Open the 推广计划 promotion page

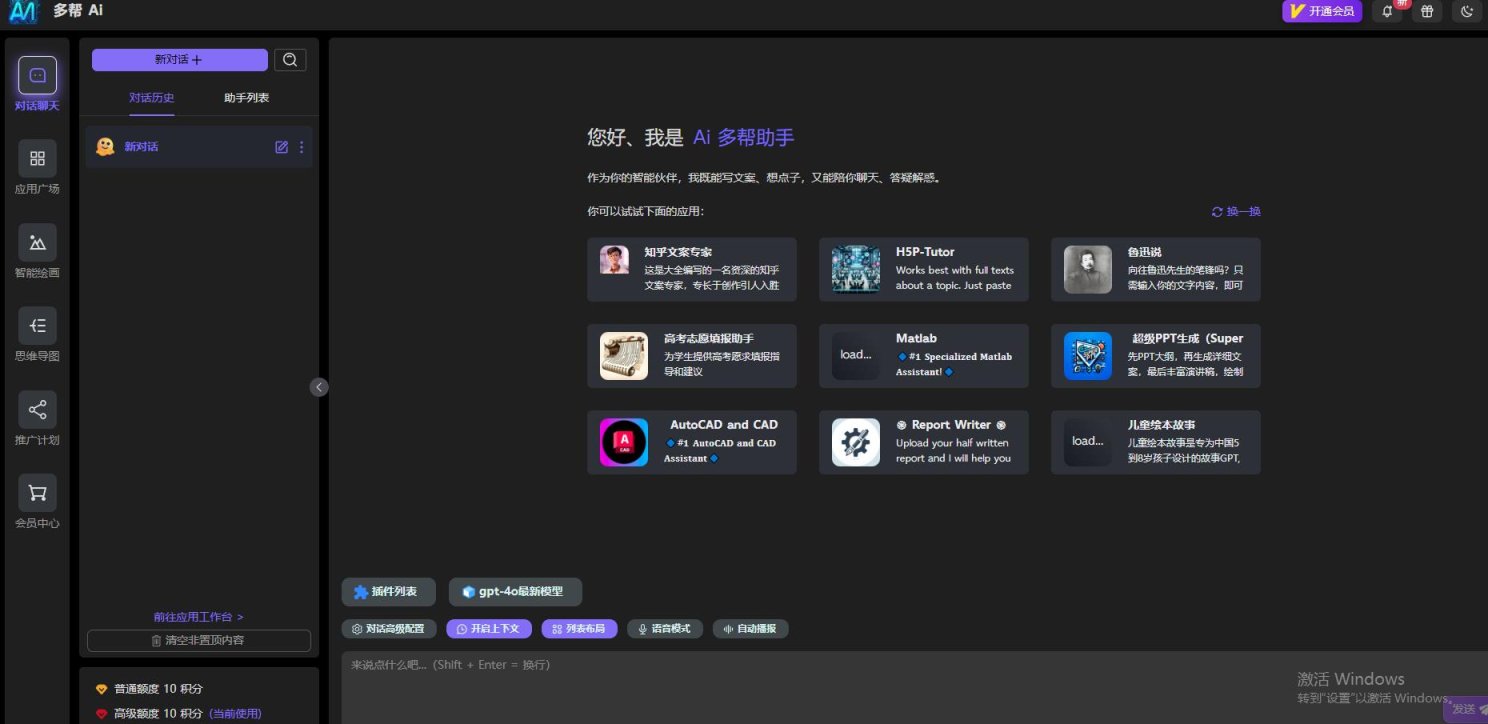point(37,418)
